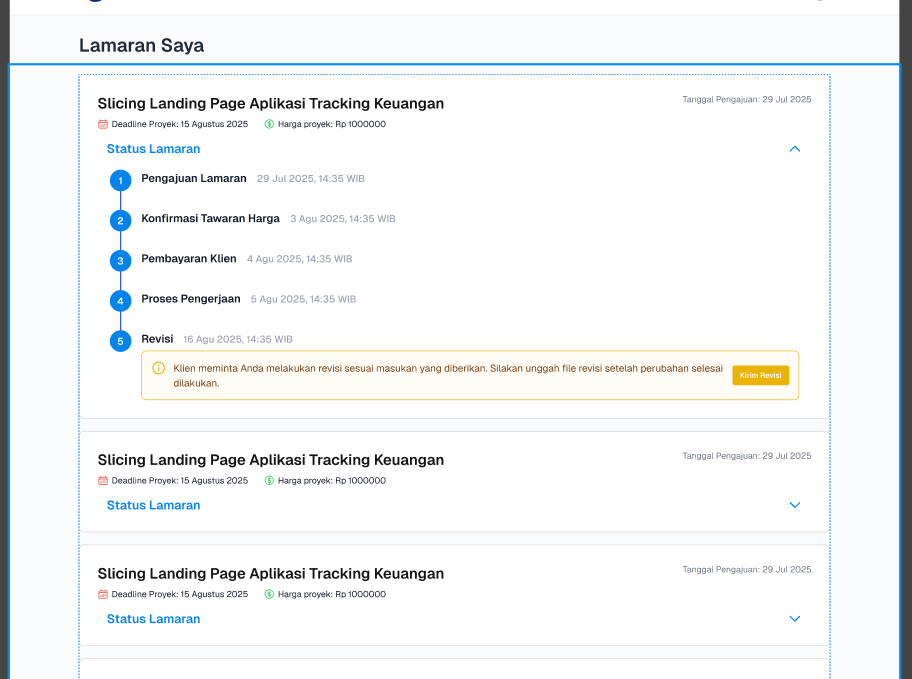Click the green price icon in first card

[x=269, y=124]
